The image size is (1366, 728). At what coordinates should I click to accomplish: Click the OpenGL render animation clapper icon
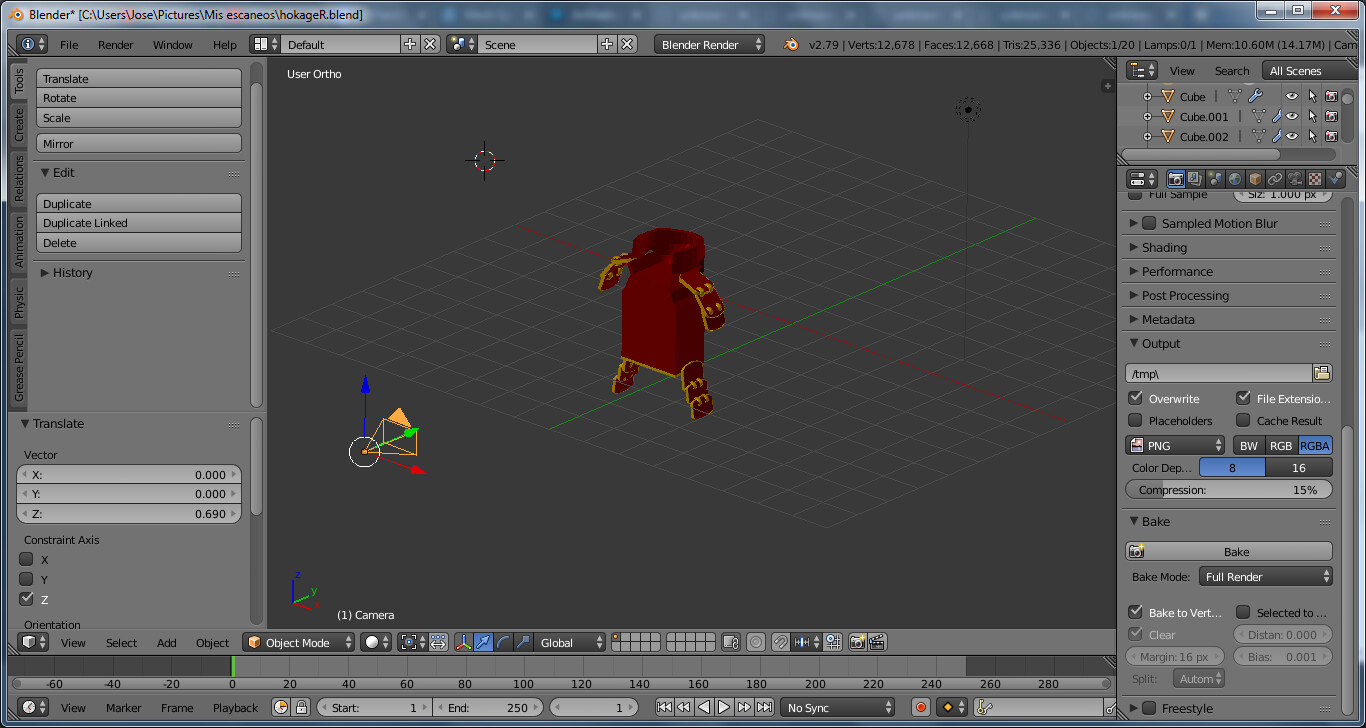(x=877, y=642)
